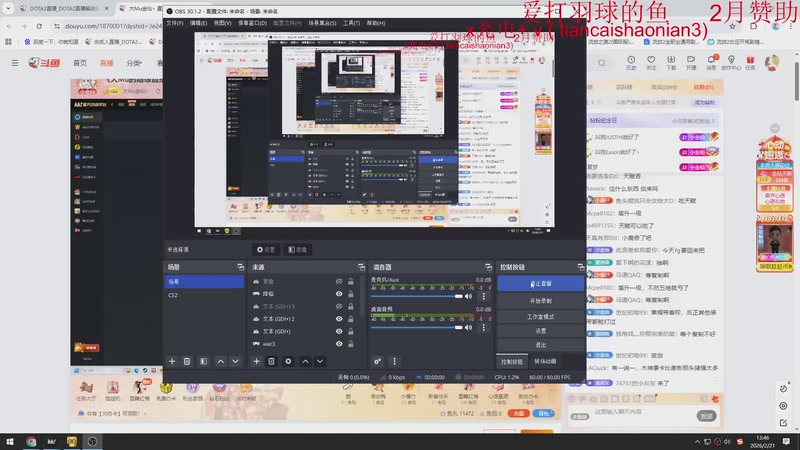Image resolution: width=800 pixels, height=450 pixels.
Task: Undock the Controls panel popout icon
Action: [581, 267]
